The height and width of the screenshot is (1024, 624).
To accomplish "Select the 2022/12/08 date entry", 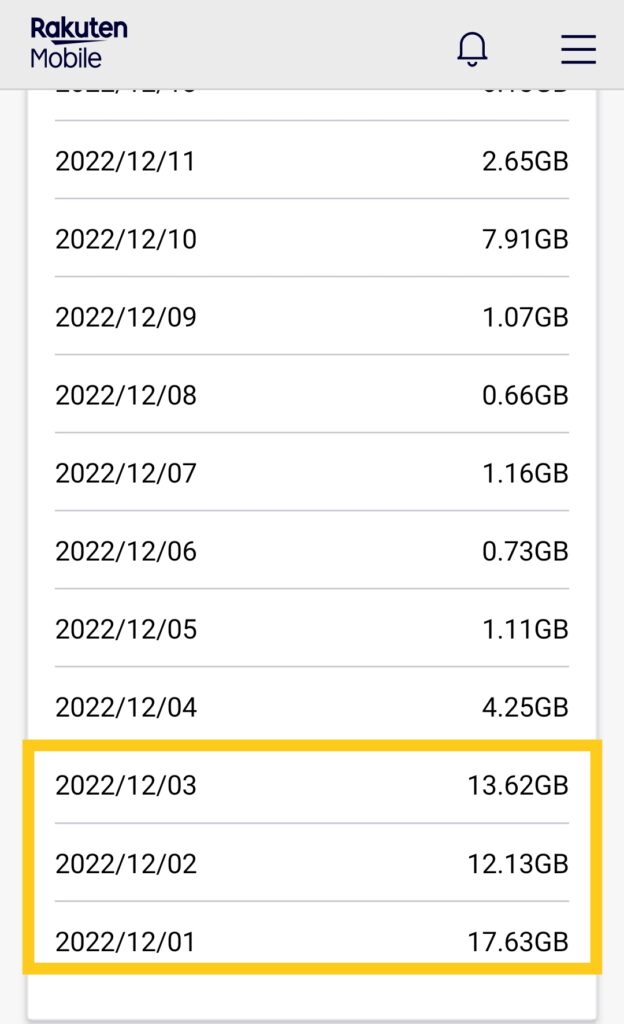I will pos(126,395).
